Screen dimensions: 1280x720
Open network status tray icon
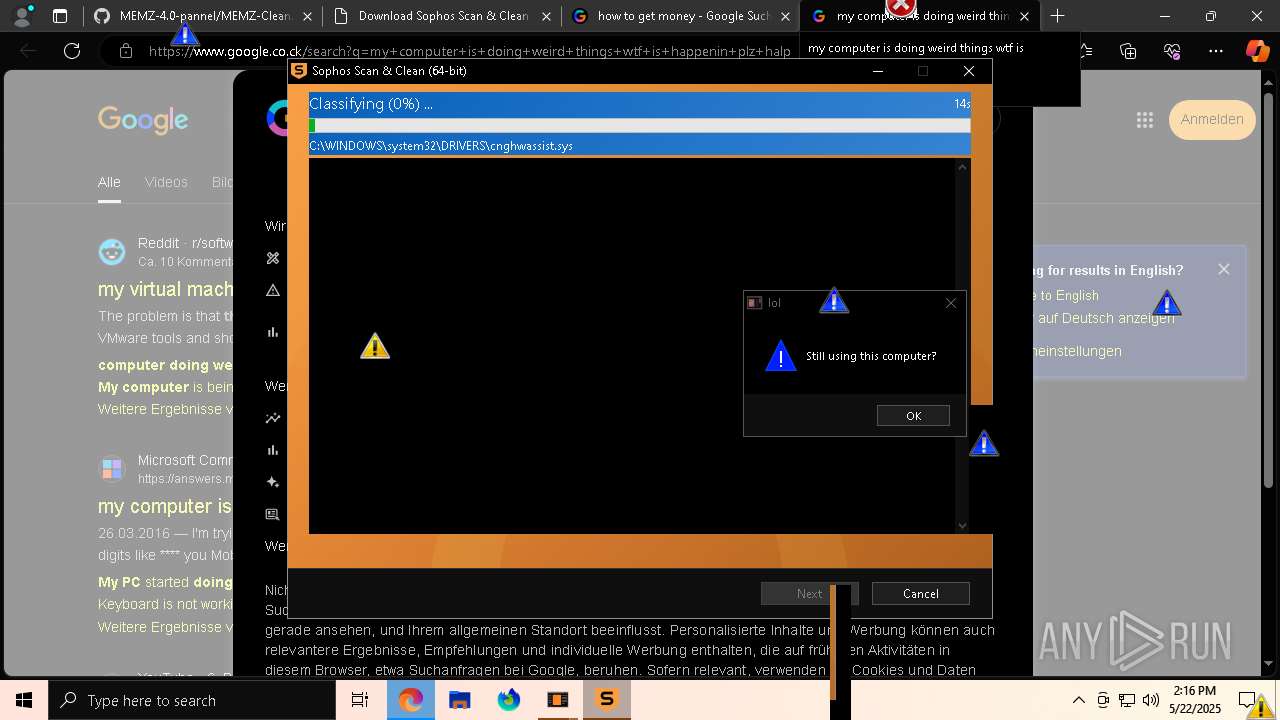click(1127, 700)
